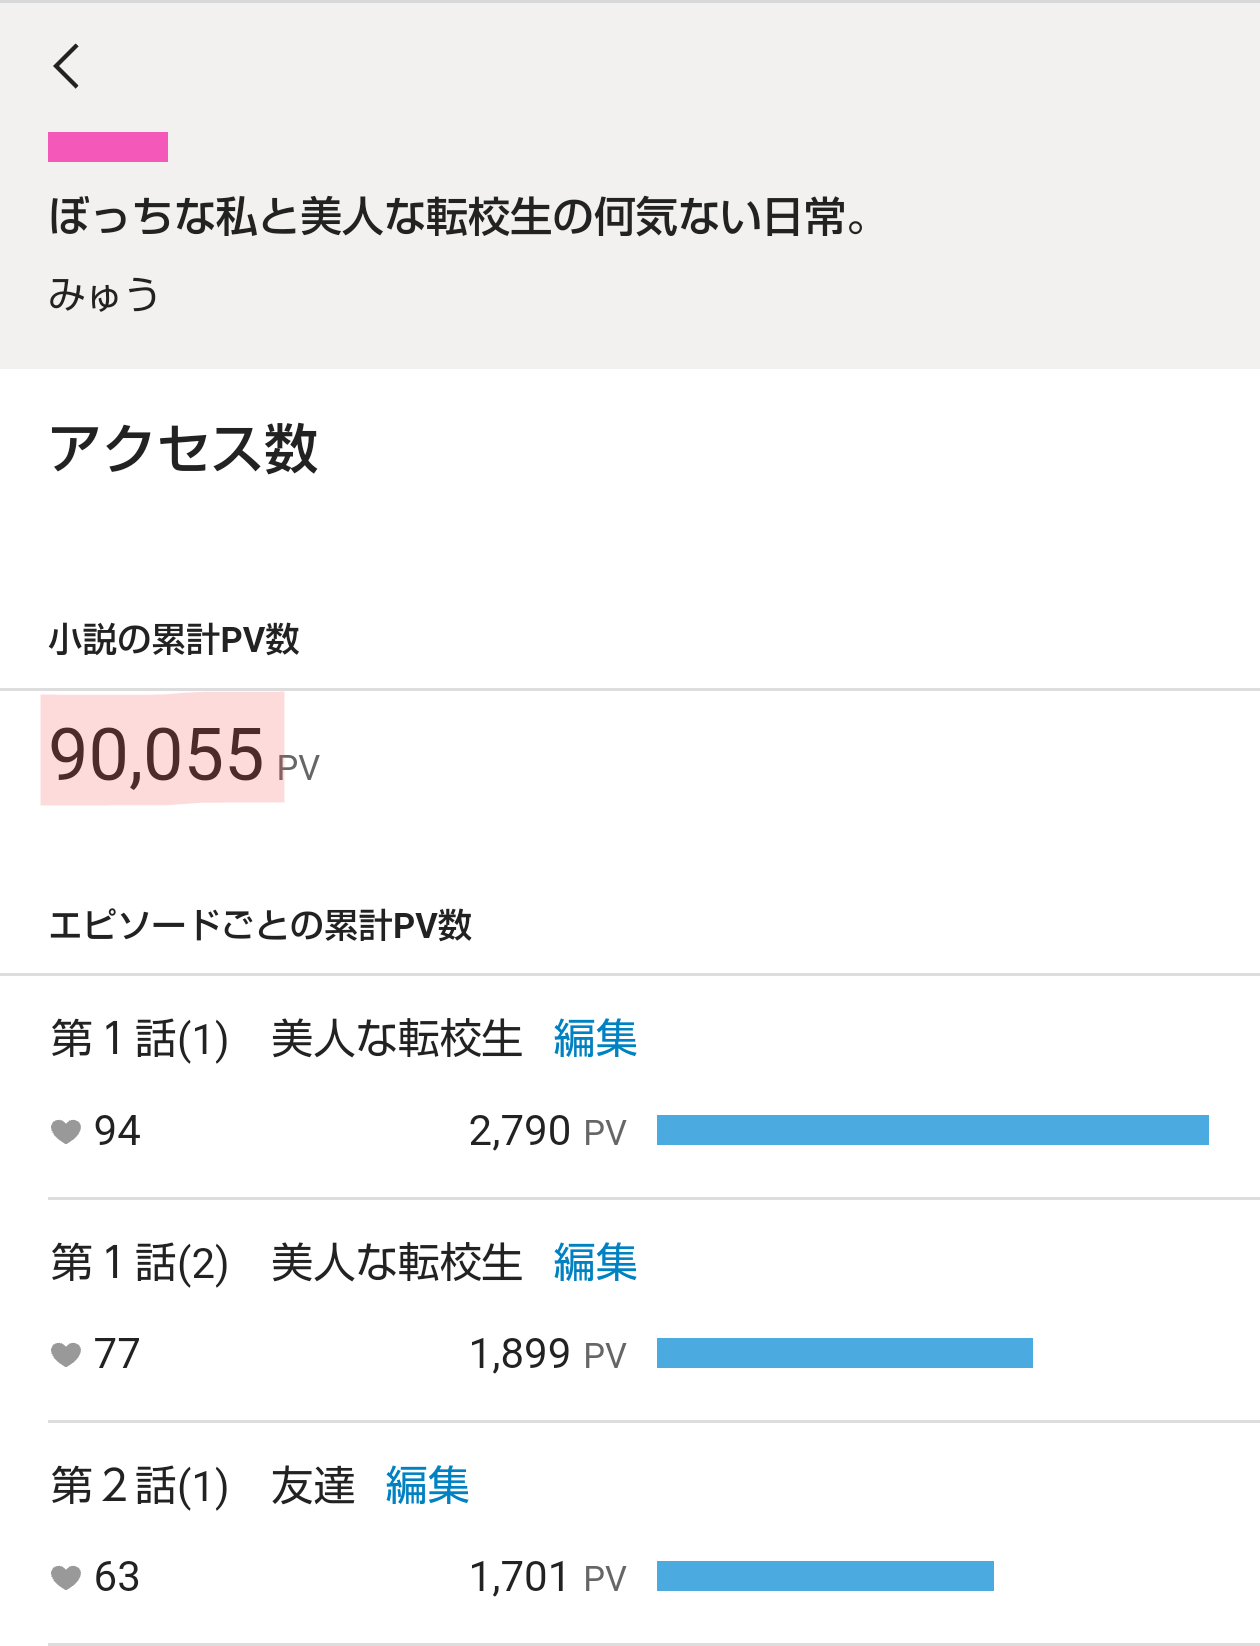Click author name みゅう
This screenshot has height=1646, width=1260.
coord(104,295)
